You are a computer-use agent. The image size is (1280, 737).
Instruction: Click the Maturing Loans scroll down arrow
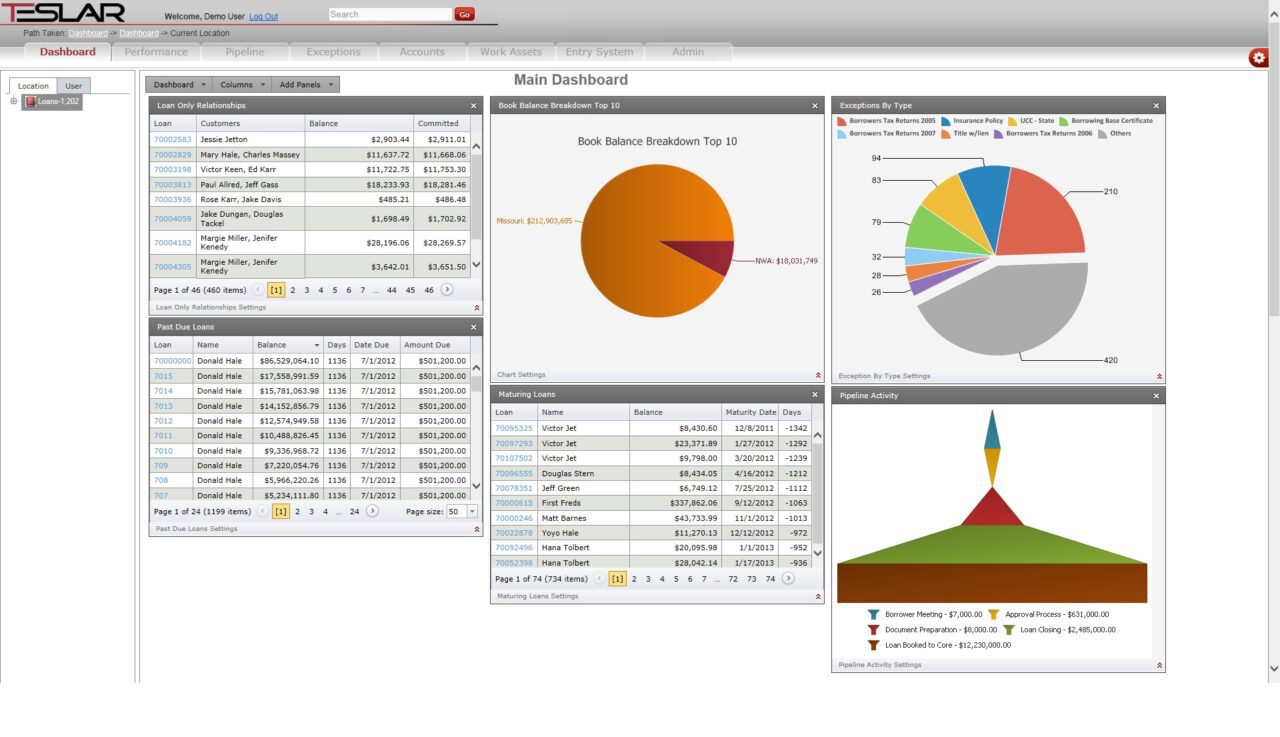[x=817, y=553]
